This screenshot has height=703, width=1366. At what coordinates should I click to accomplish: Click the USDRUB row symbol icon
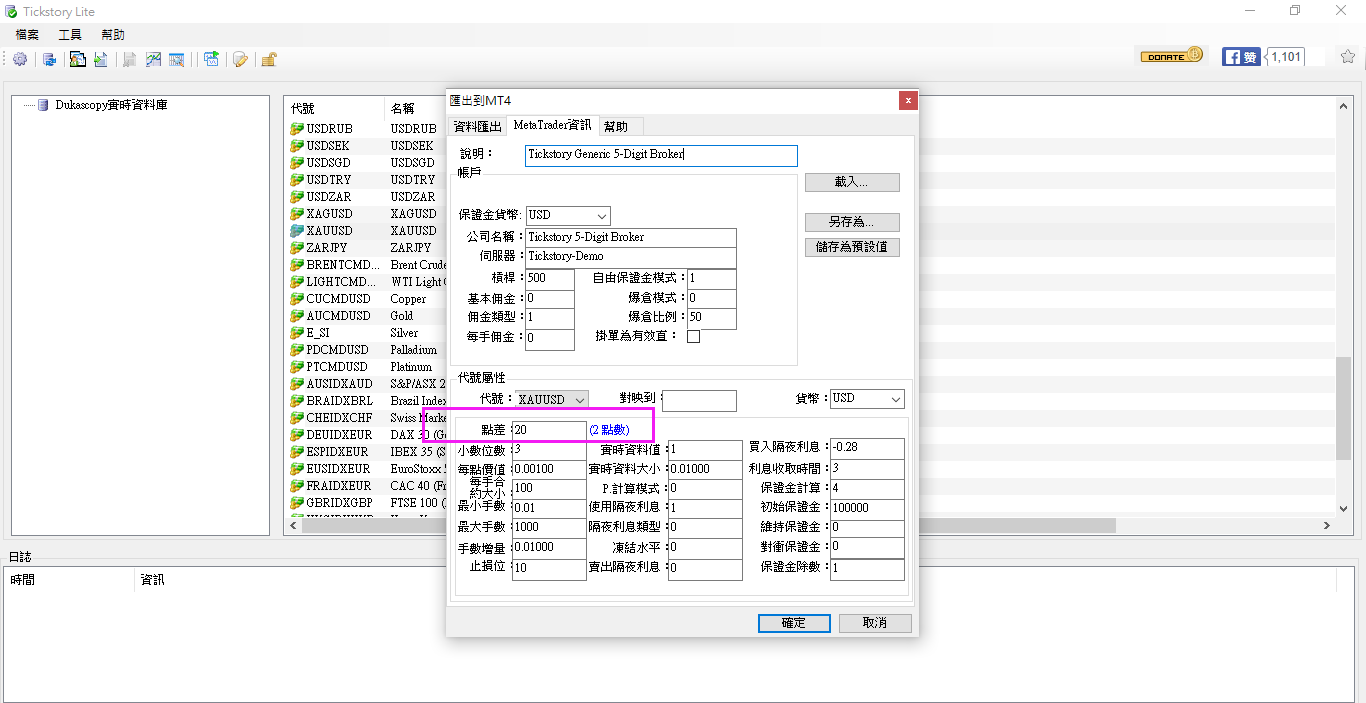point(297,129)
